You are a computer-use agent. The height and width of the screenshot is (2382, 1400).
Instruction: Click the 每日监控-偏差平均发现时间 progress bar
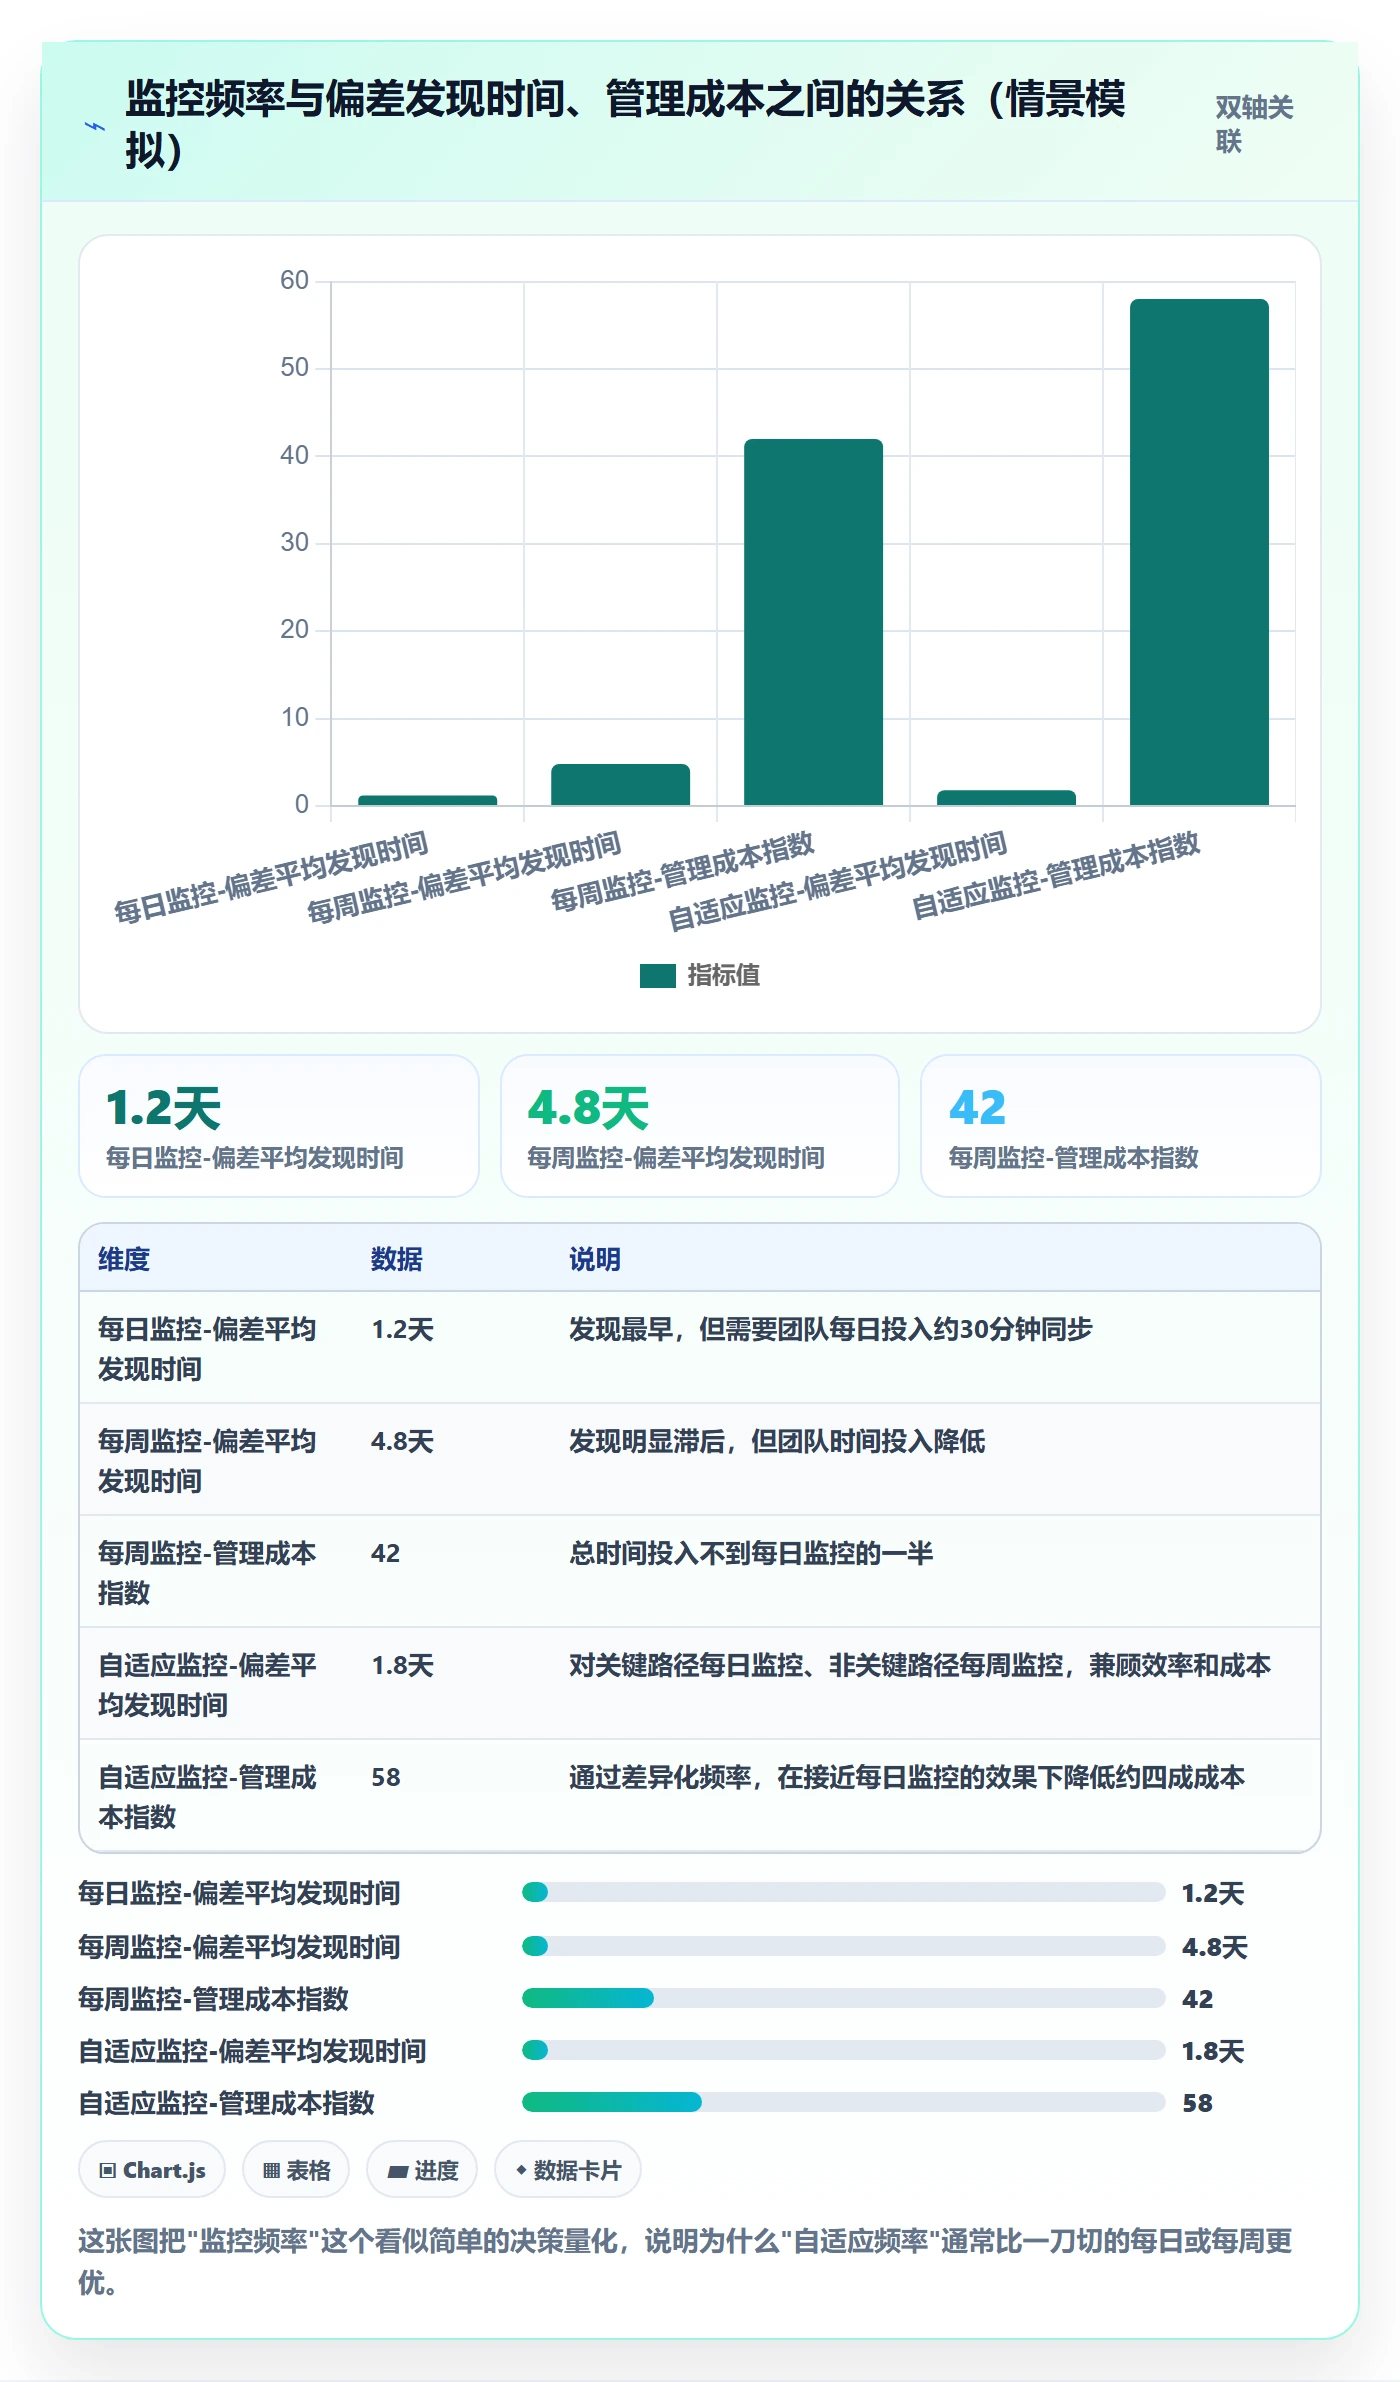click(843, 1892)
